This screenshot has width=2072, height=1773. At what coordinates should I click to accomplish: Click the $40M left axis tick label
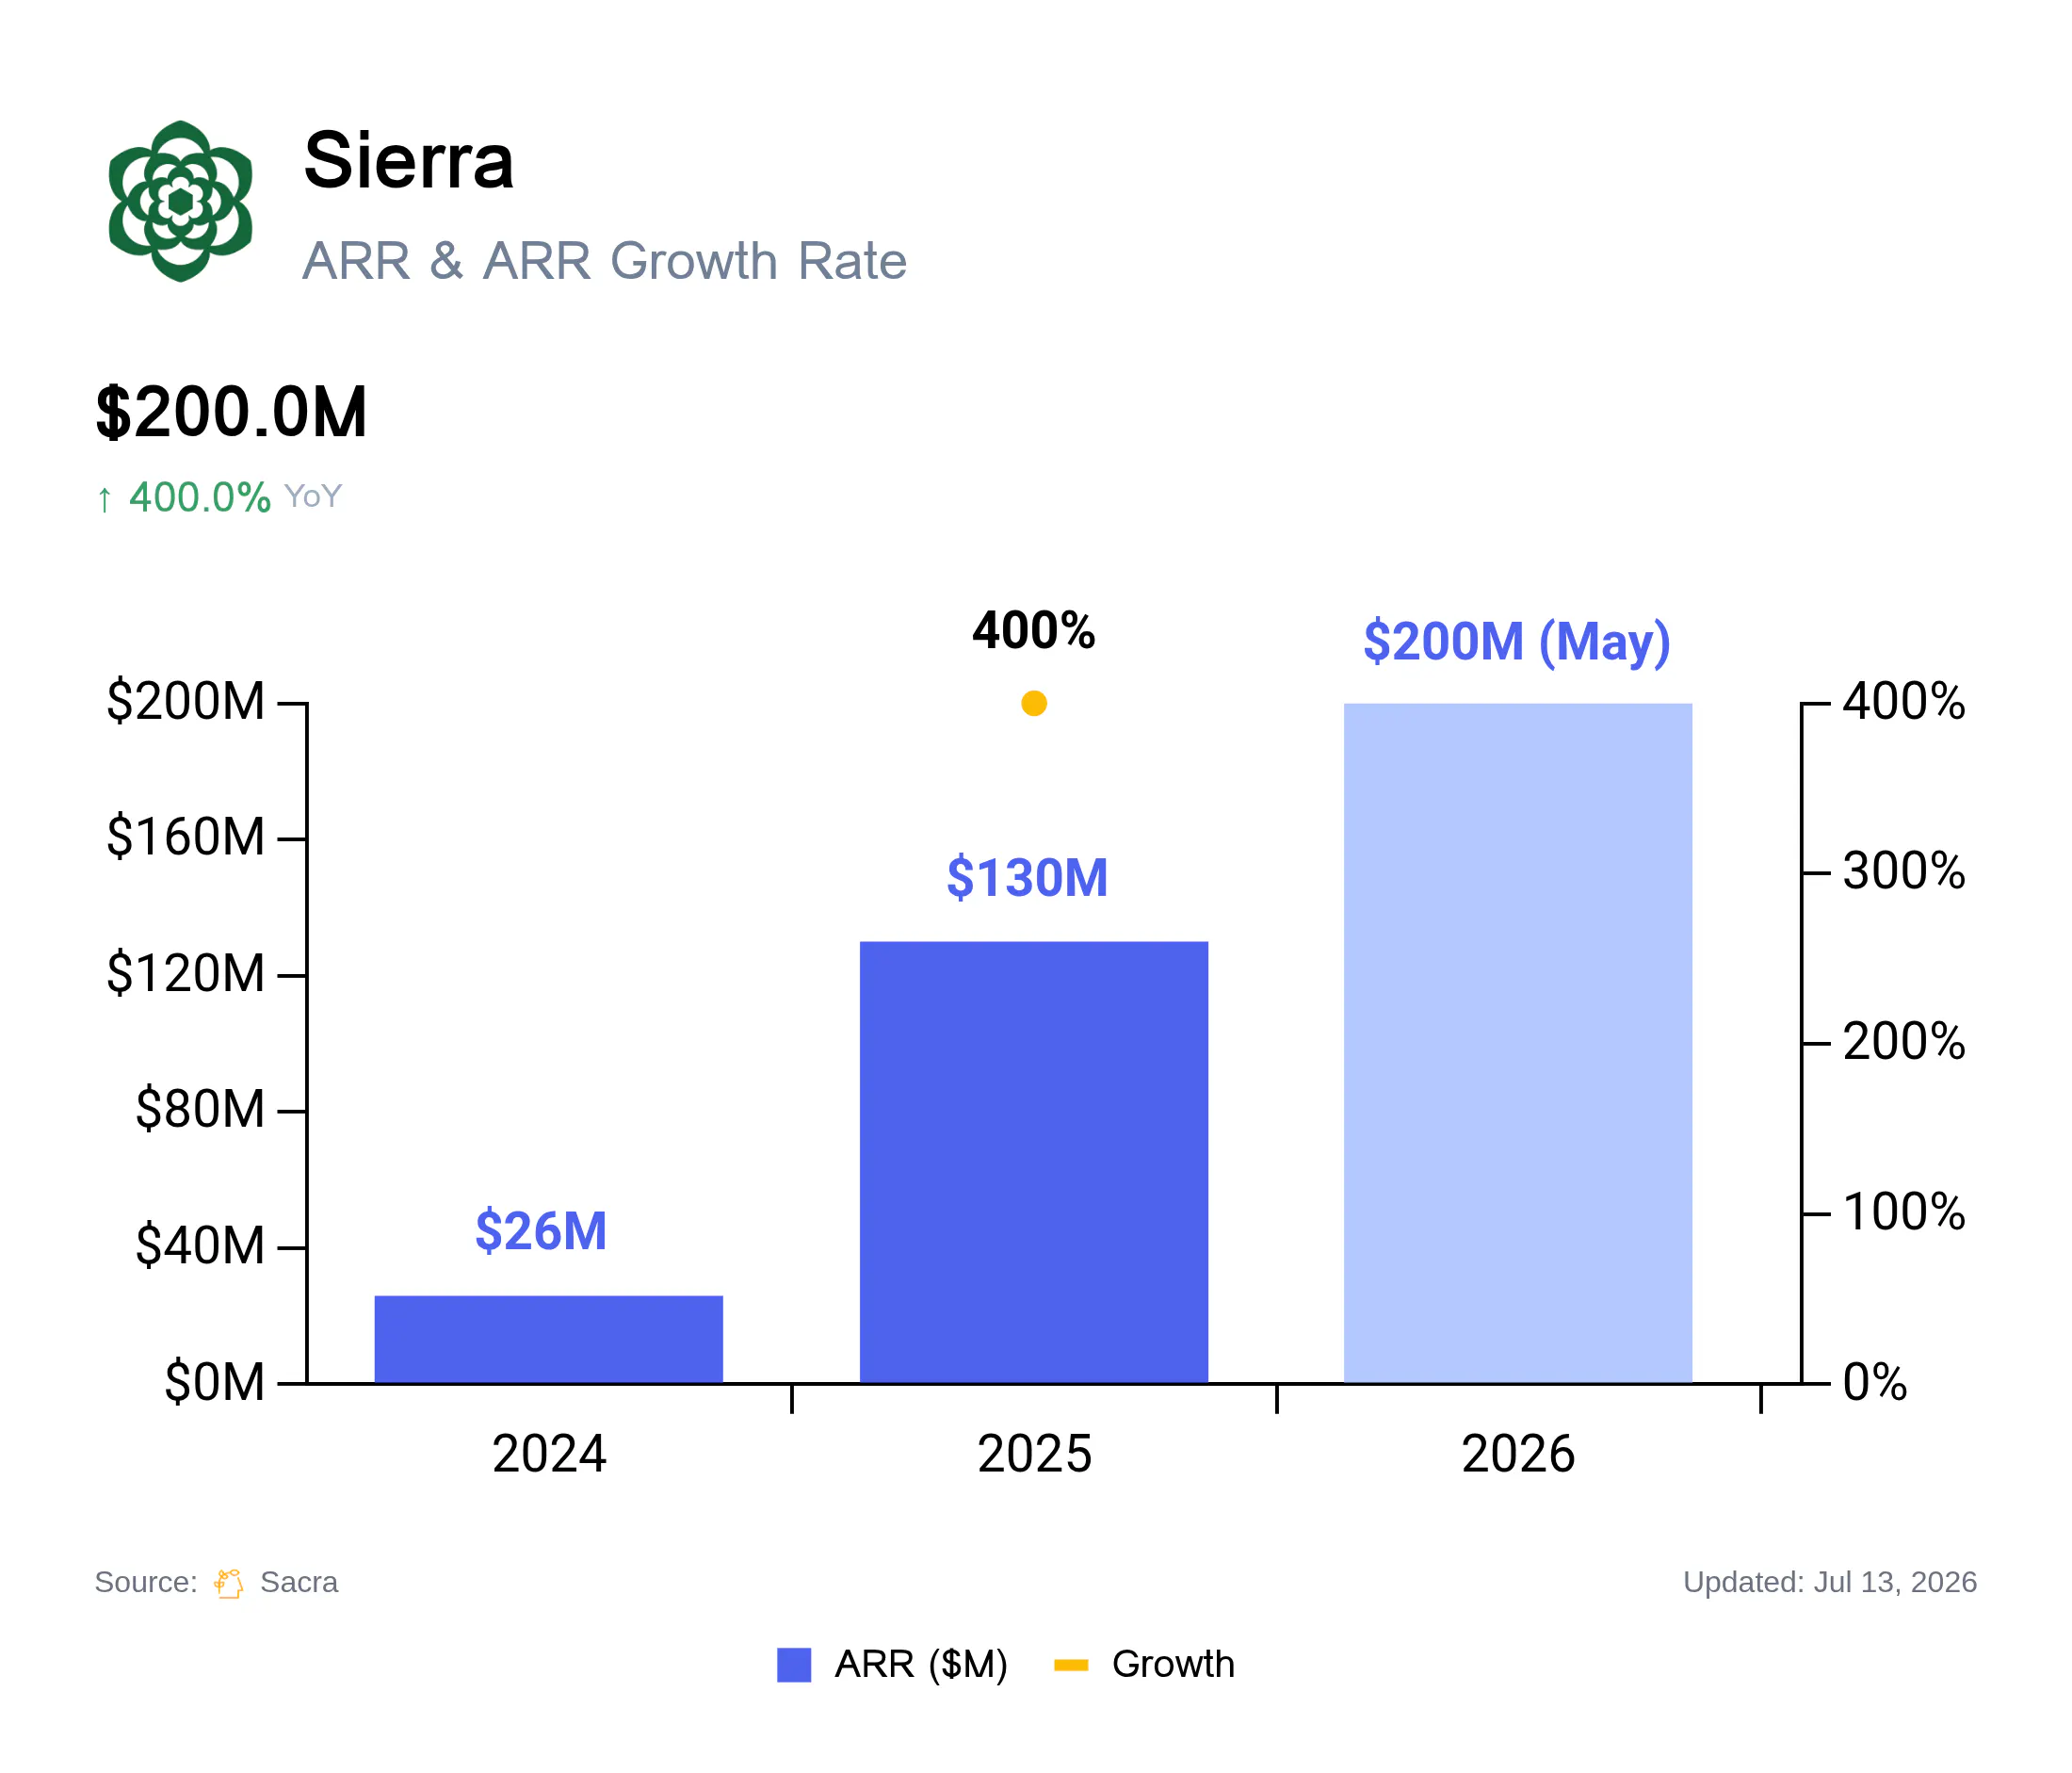click(200, 1247)
